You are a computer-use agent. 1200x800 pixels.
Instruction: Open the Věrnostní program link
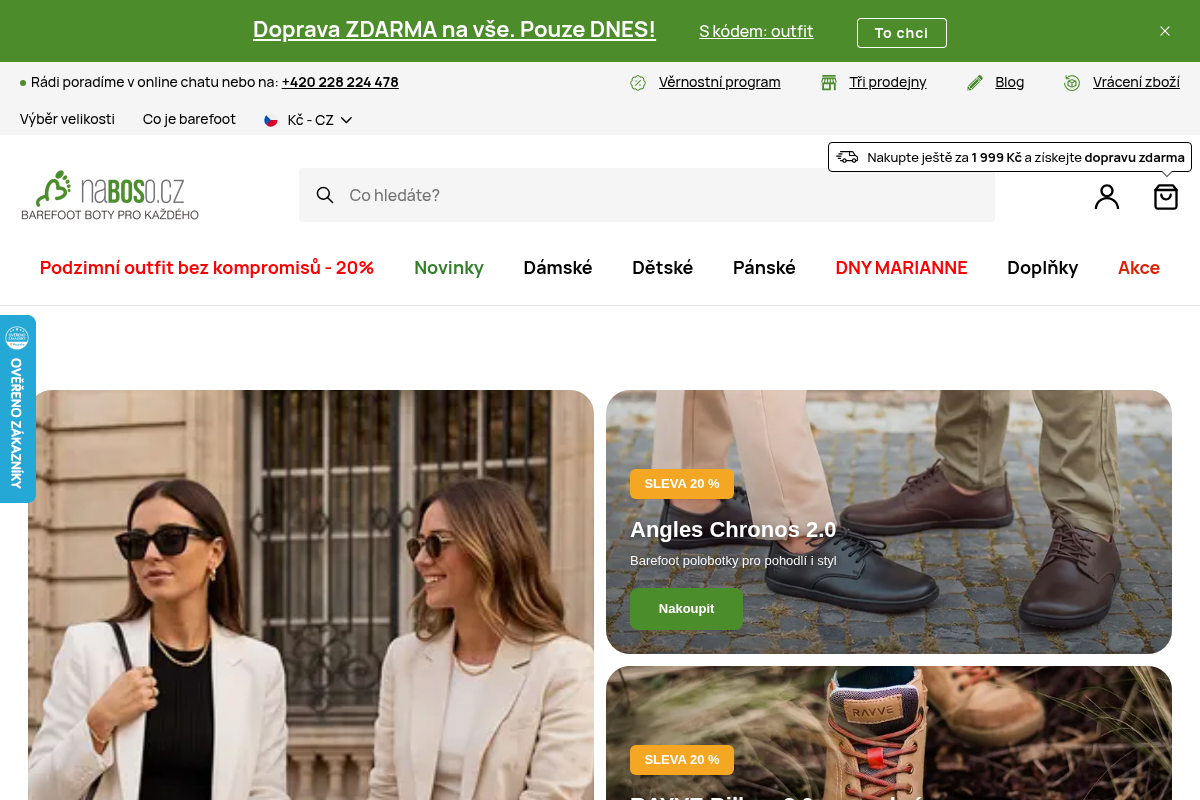click(x=719, y=82)
